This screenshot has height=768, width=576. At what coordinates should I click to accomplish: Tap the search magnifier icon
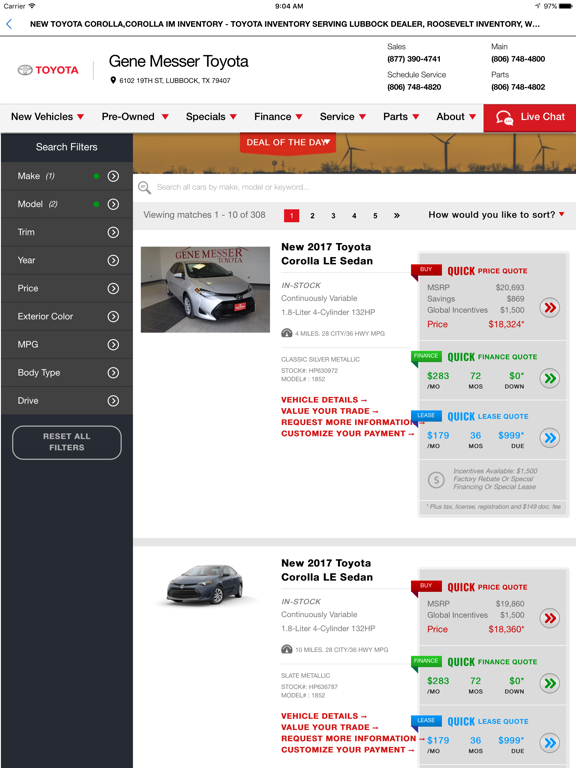[144, 187]
